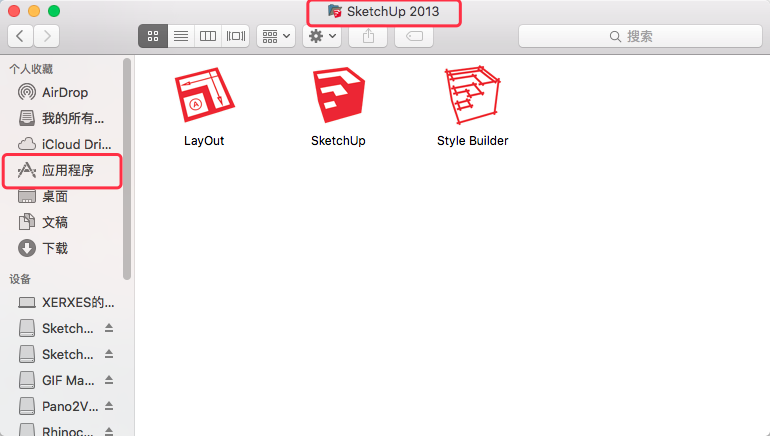Eject the GIF Ma... disk
The image size is (770, 436).
click(109, 380)
